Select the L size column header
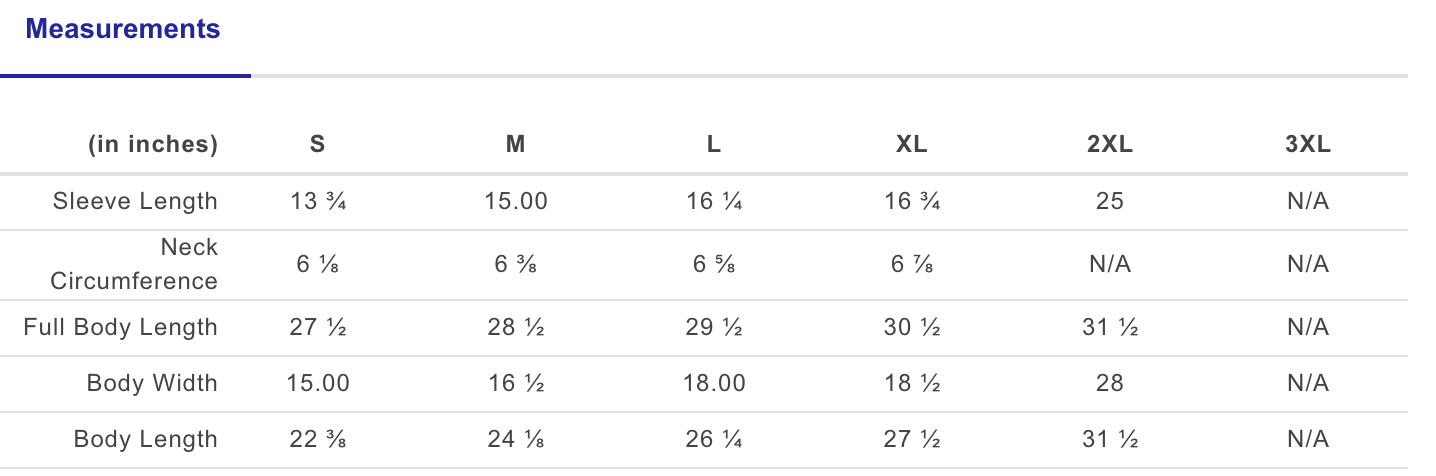This screenshot has width=1436, height=476. (713, 144)
